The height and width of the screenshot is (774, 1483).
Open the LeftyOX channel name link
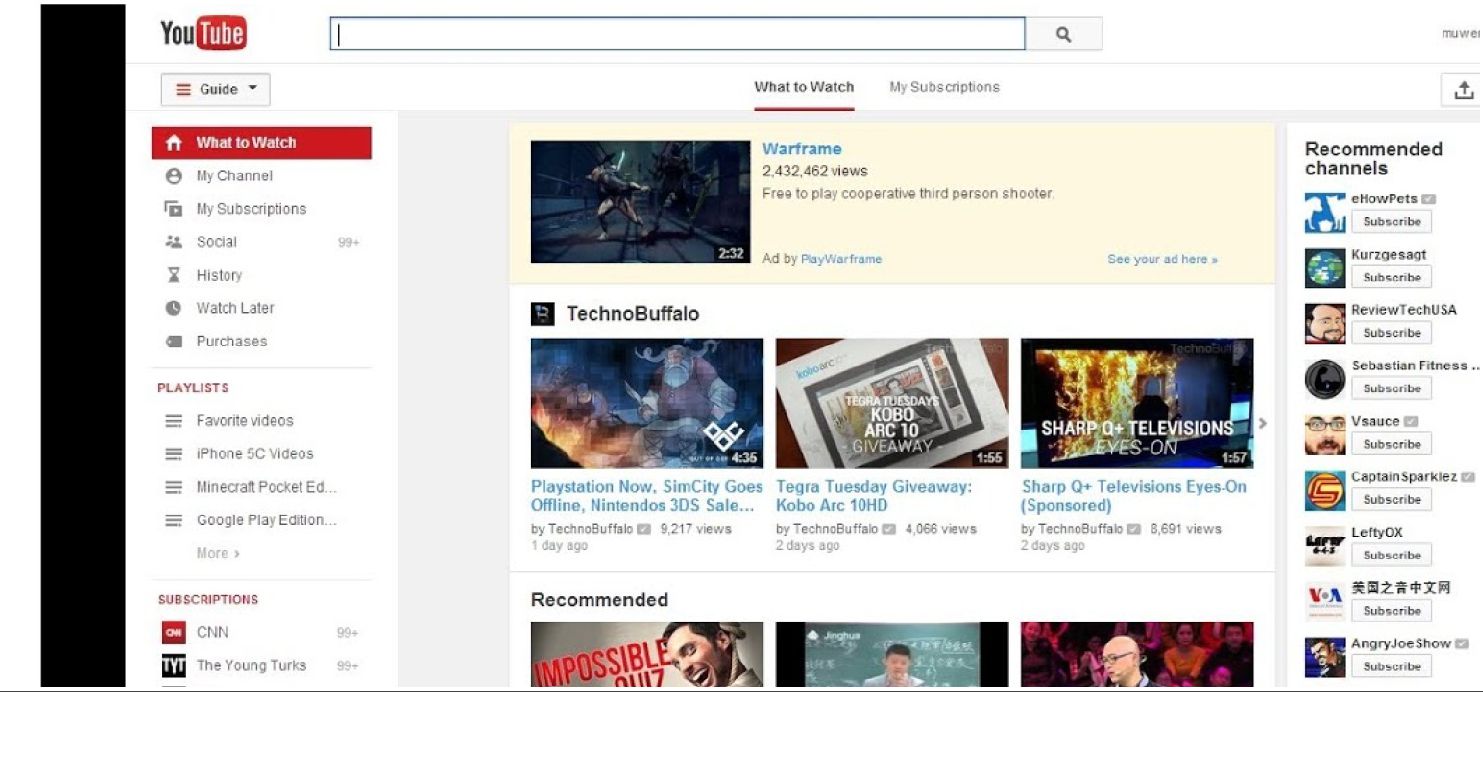1377,533
